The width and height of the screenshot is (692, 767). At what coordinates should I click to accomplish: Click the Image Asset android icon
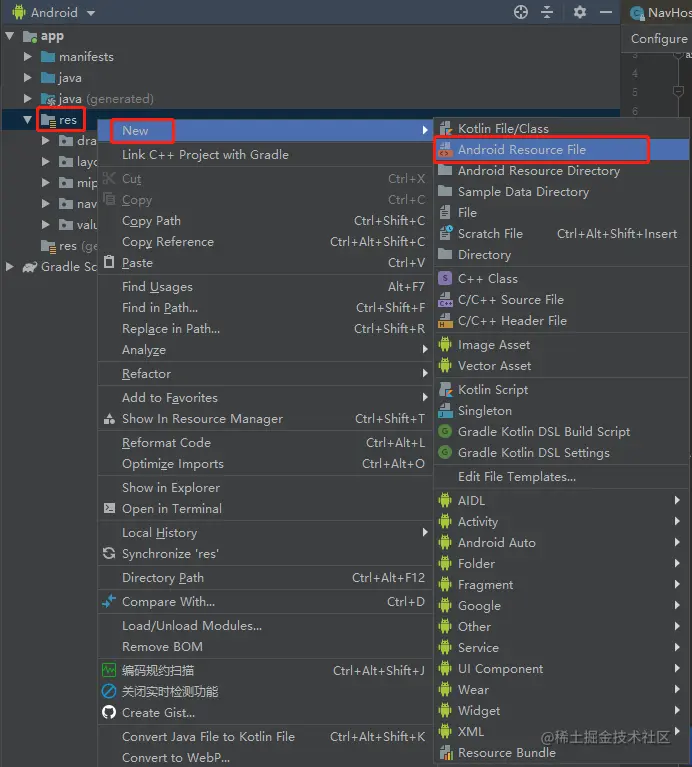pyautogui.click(x=445, y=344)
